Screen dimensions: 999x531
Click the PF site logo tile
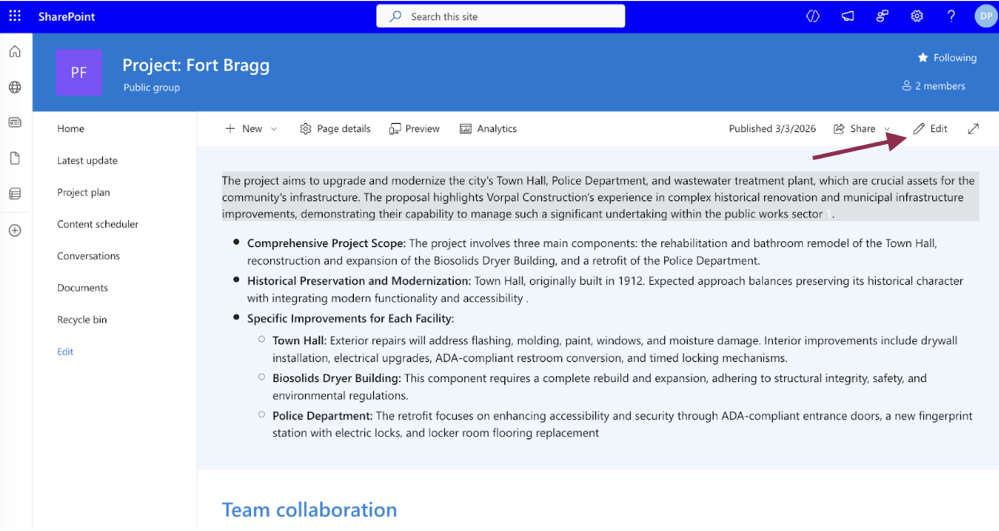click(x=78, y=72)
